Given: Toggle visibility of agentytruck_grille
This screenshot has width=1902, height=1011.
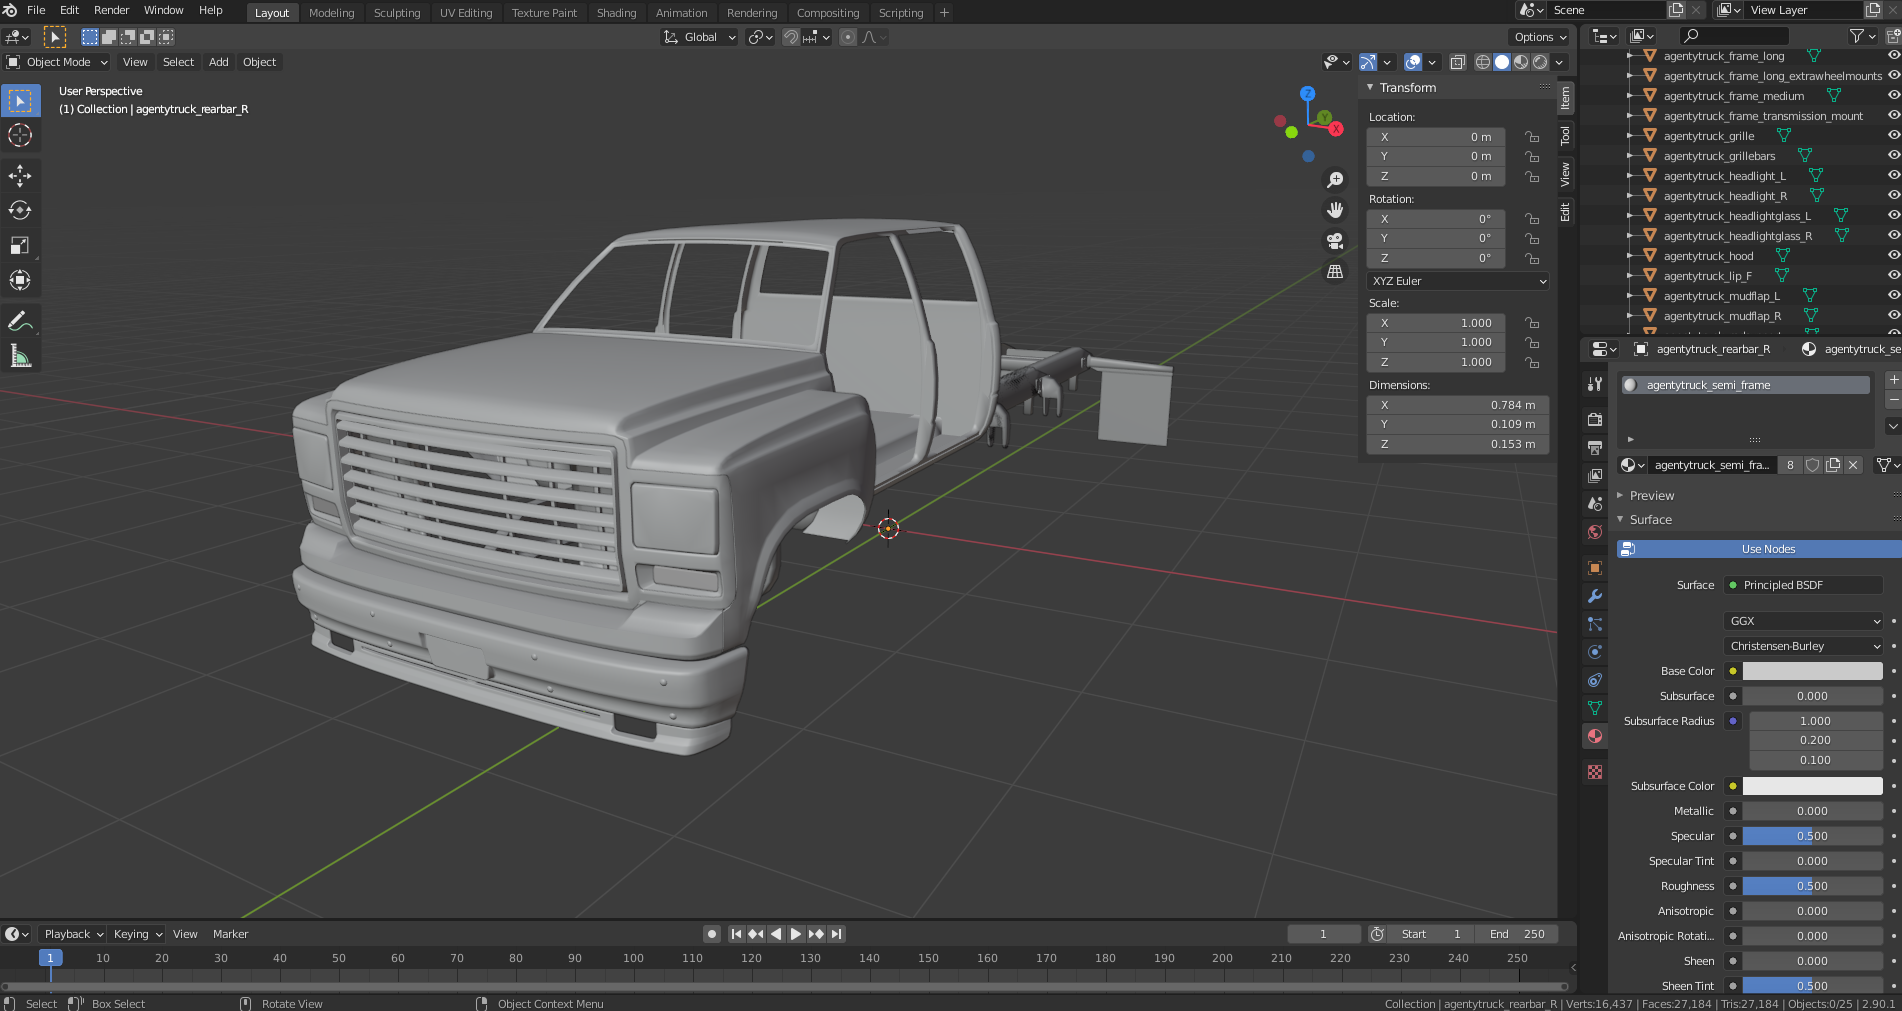Looking at the screenshot, I should click(x=1893, y=136).
